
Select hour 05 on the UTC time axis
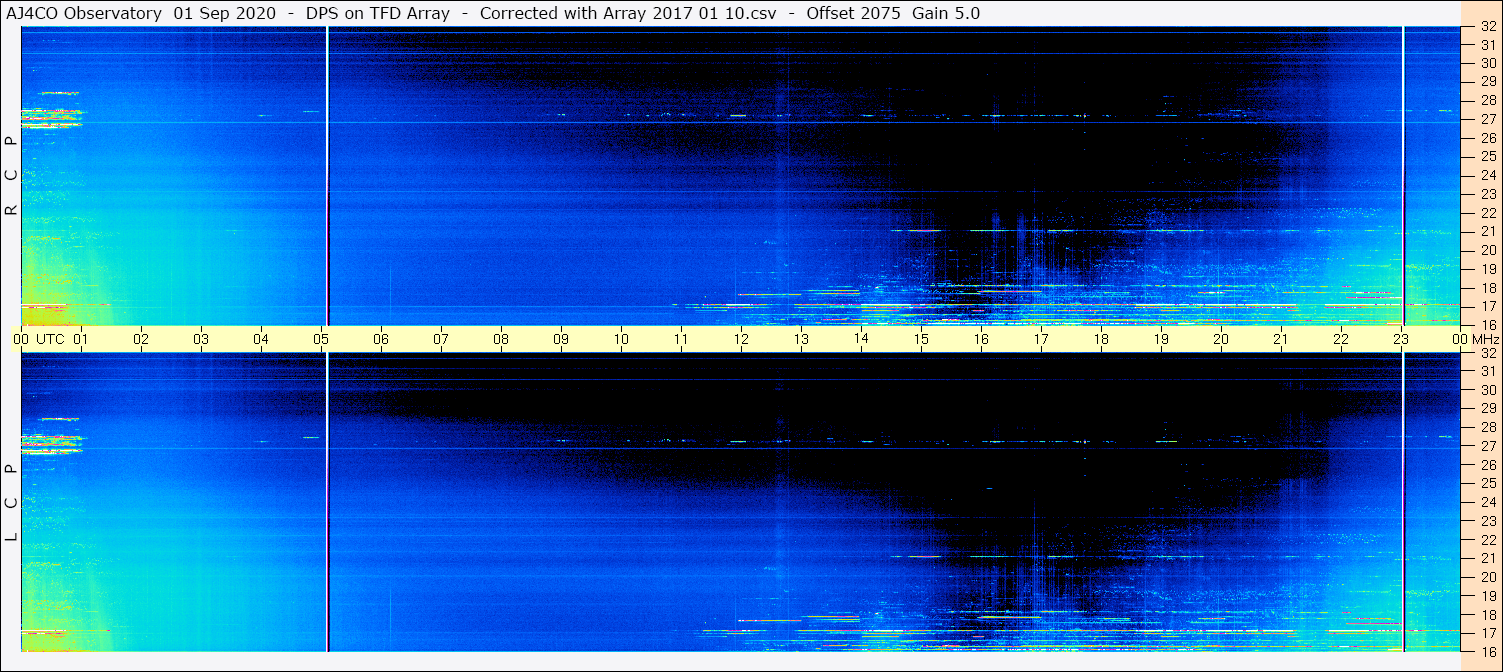(x=321, y=339)
